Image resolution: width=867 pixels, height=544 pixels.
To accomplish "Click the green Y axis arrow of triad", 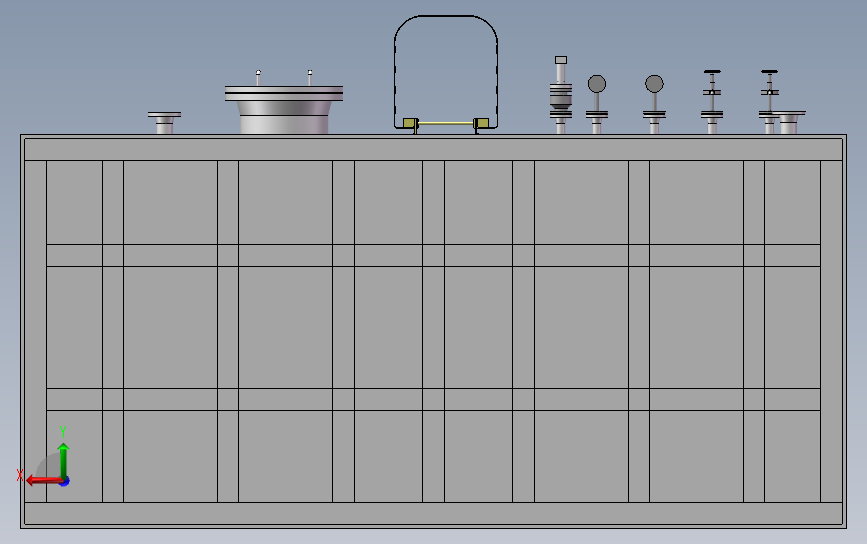I will pyautogui.click(x=63, y=460).
